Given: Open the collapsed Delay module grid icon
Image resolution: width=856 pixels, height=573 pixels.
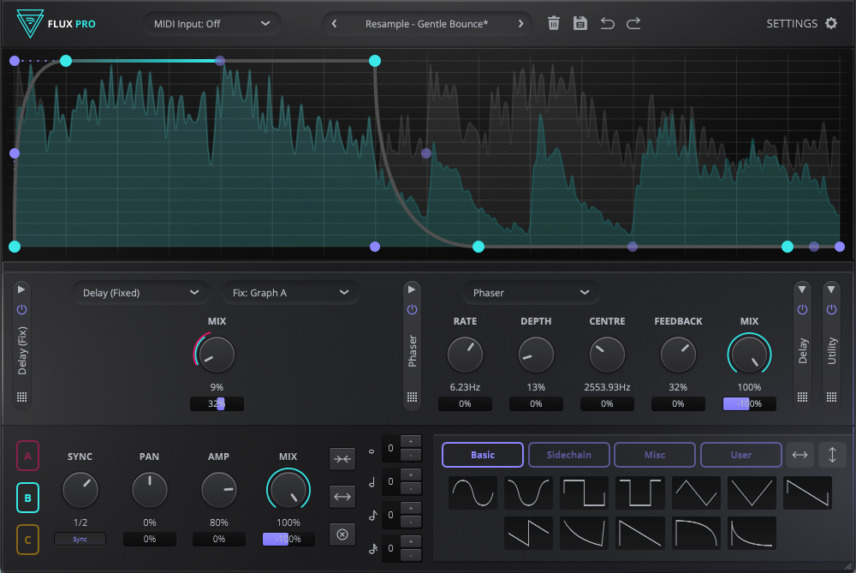Looking at the screenshot, I should tap(802, 397).
